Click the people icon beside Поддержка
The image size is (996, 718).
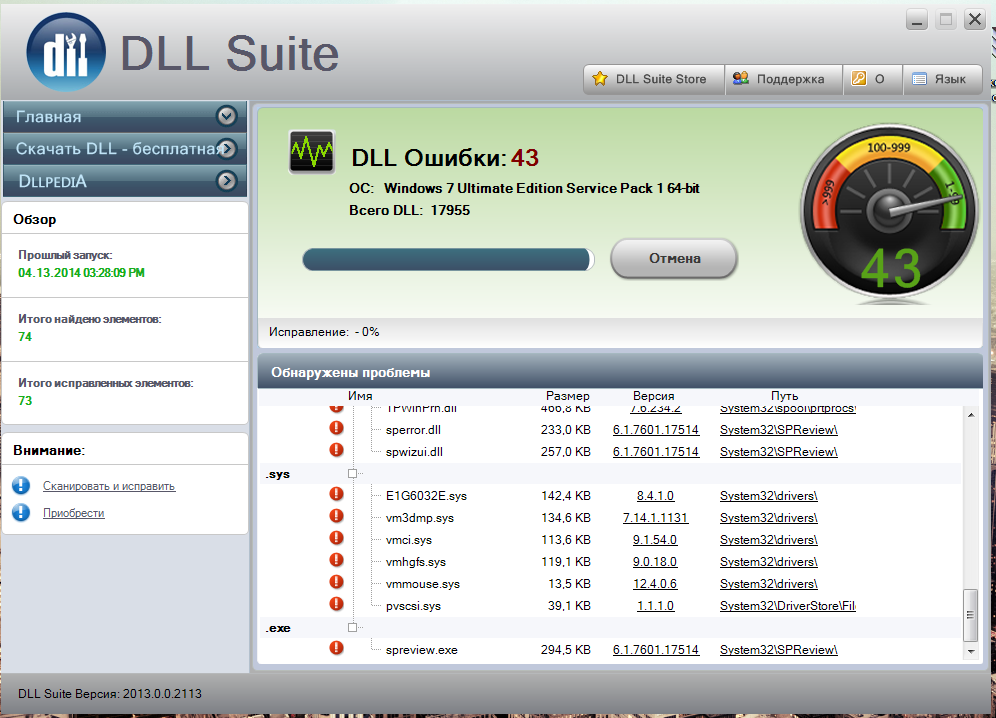pos(741,78)
